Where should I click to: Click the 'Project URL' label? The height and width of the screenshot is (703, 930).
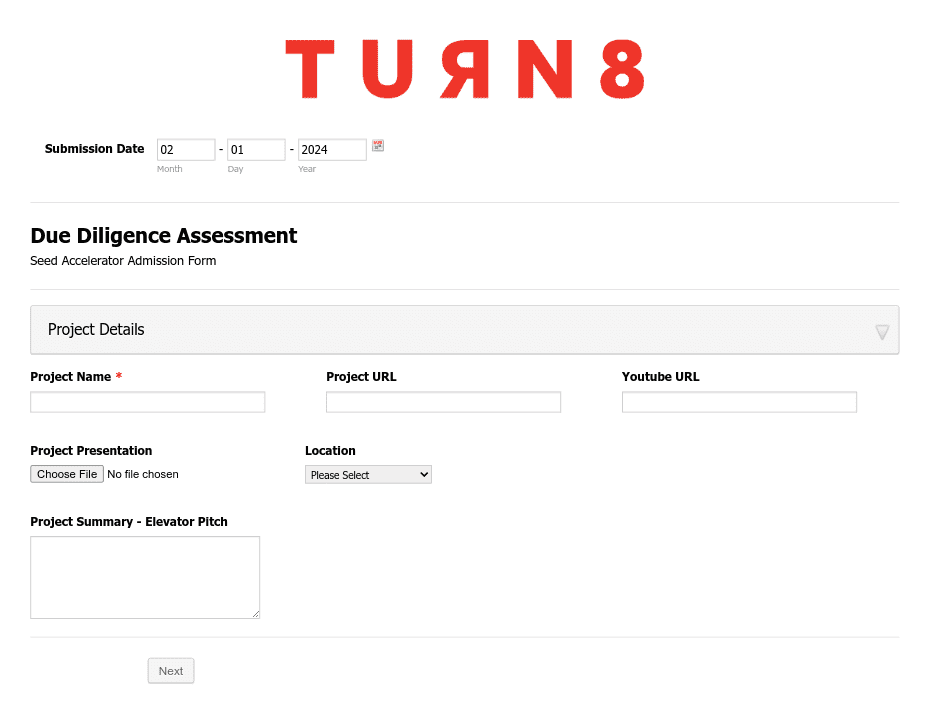pyautogui.click(x=361, y=377)
